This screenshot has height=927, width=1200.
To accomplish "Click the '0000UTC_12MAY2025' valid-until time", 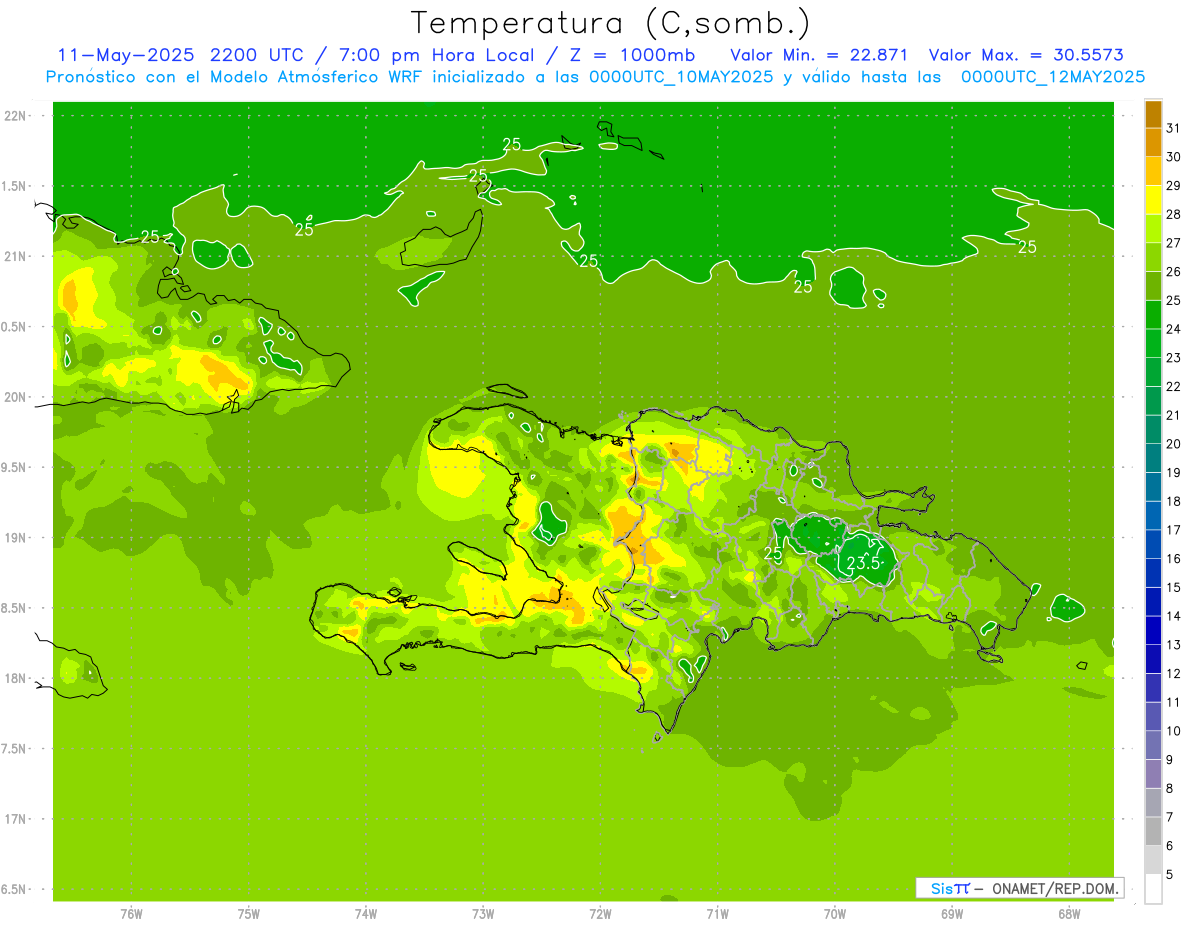I will (x=1053, y=76).
